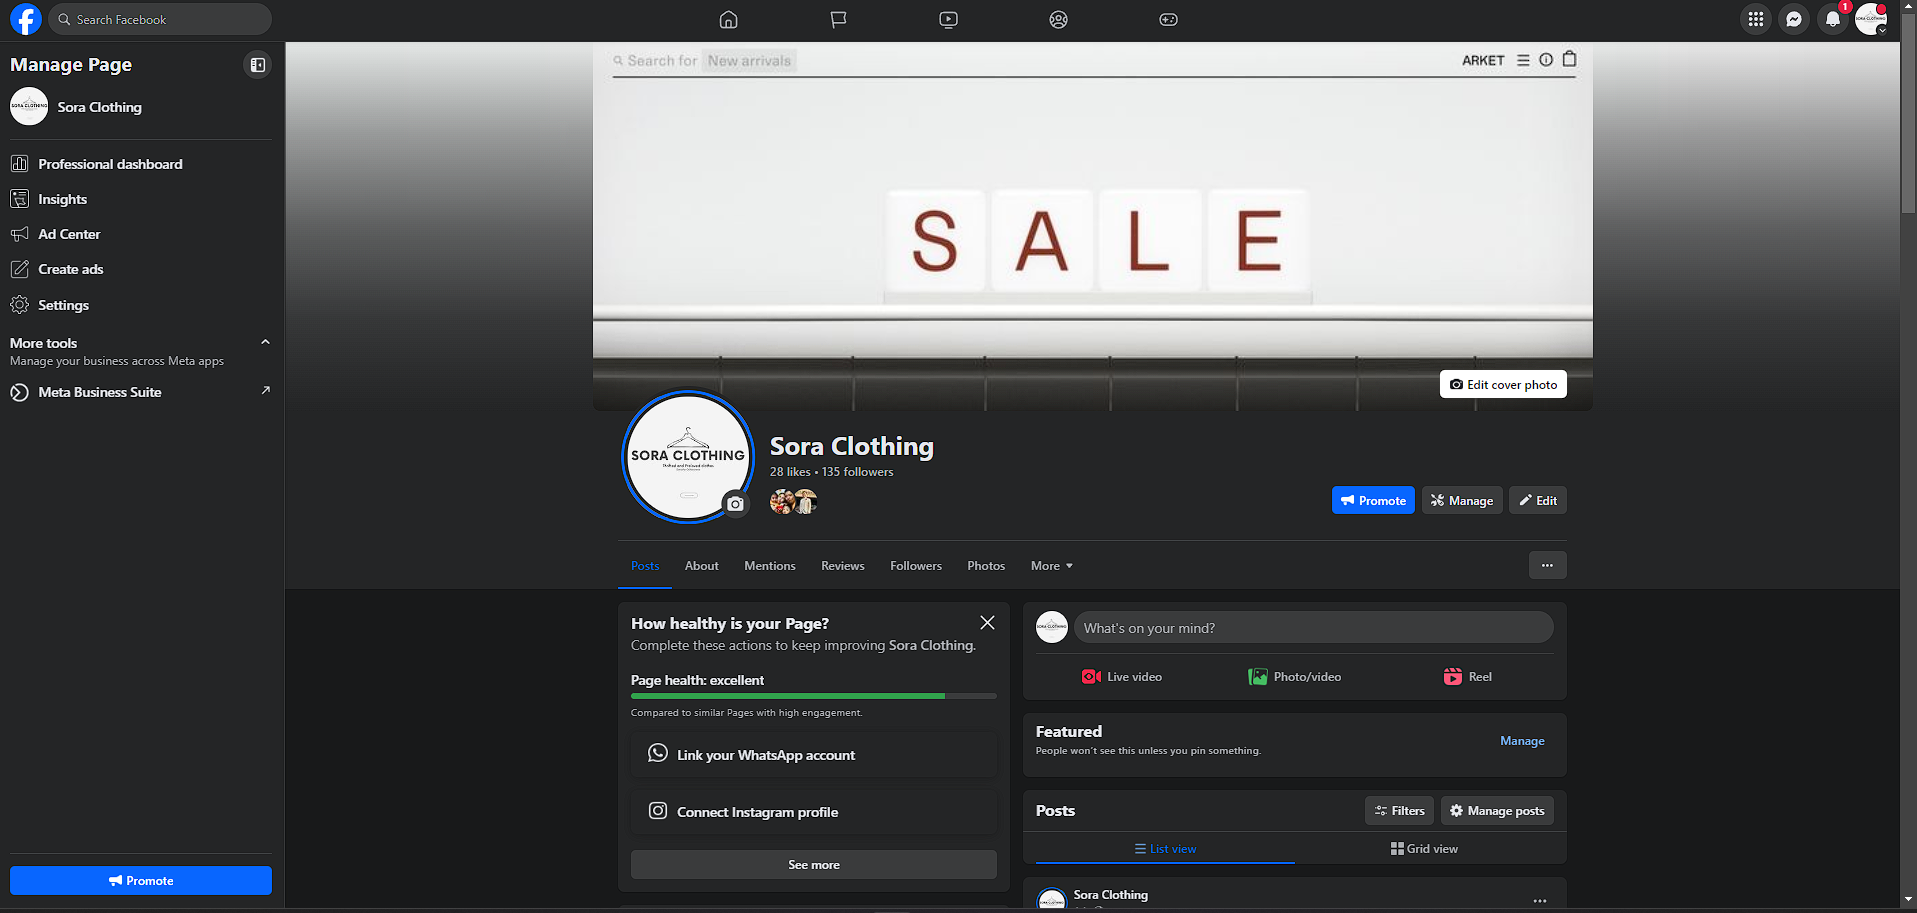Open the Sora Clothing profile picture

click(x=688, y=456)
